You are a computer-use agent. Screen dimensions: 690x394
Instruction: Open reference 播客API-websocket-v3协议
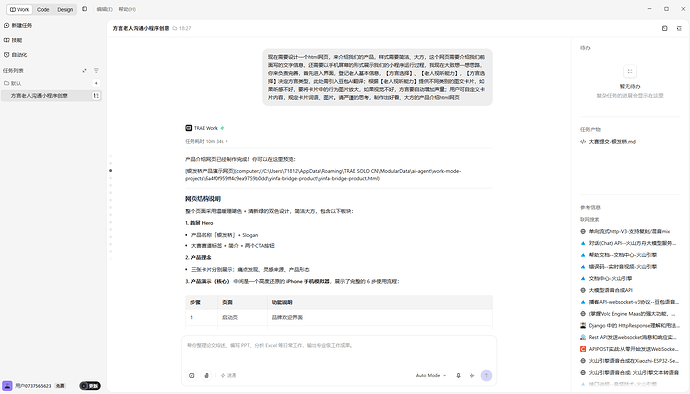[x=629, y=302]
